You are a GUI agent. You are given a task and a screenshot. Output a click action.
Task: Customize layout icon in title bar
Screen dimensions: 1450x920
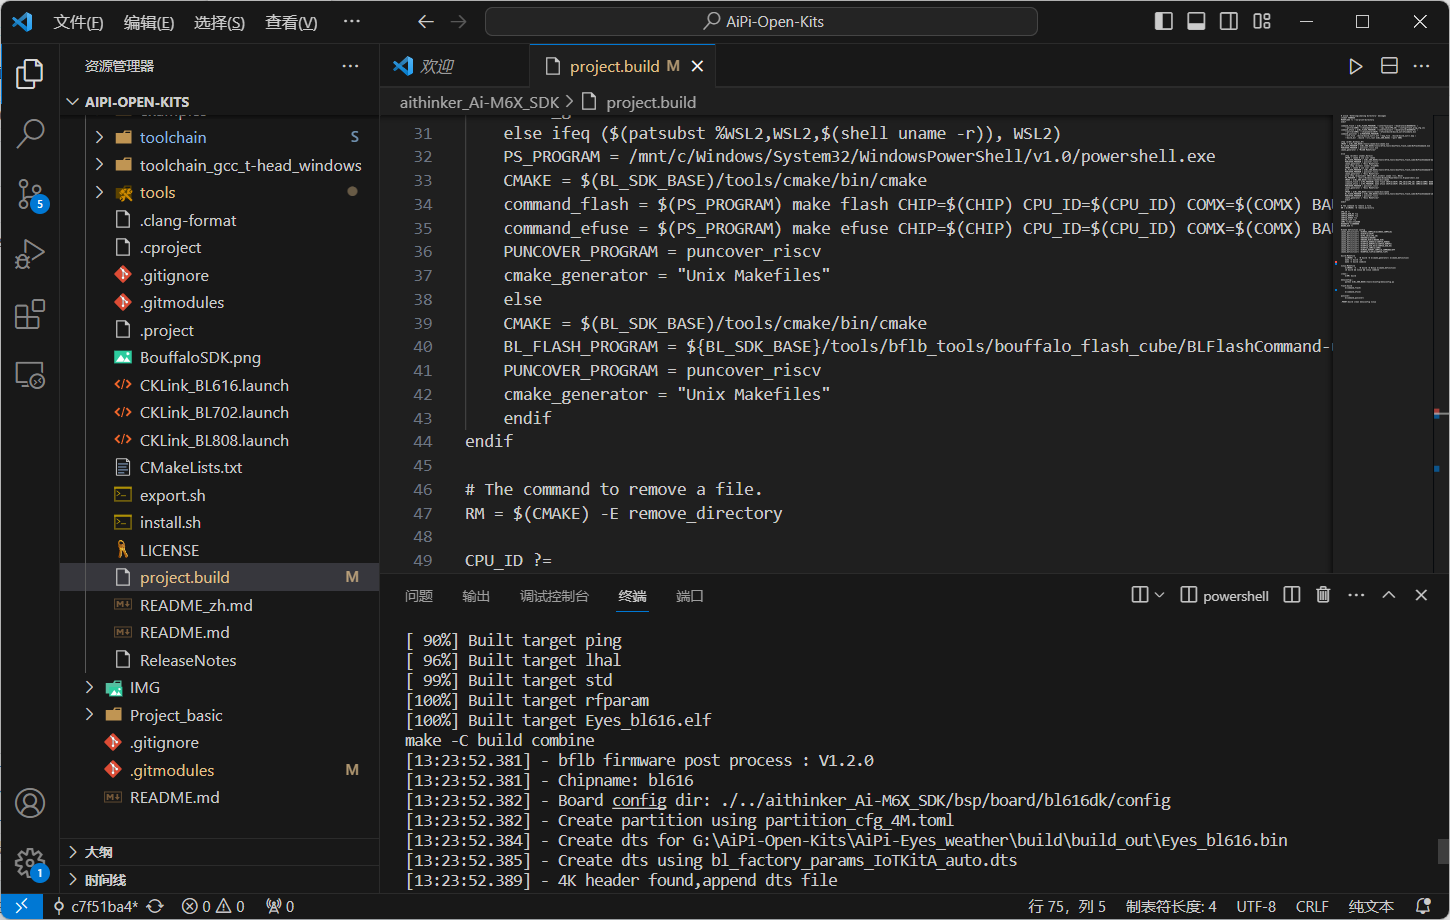[1262, 22]
